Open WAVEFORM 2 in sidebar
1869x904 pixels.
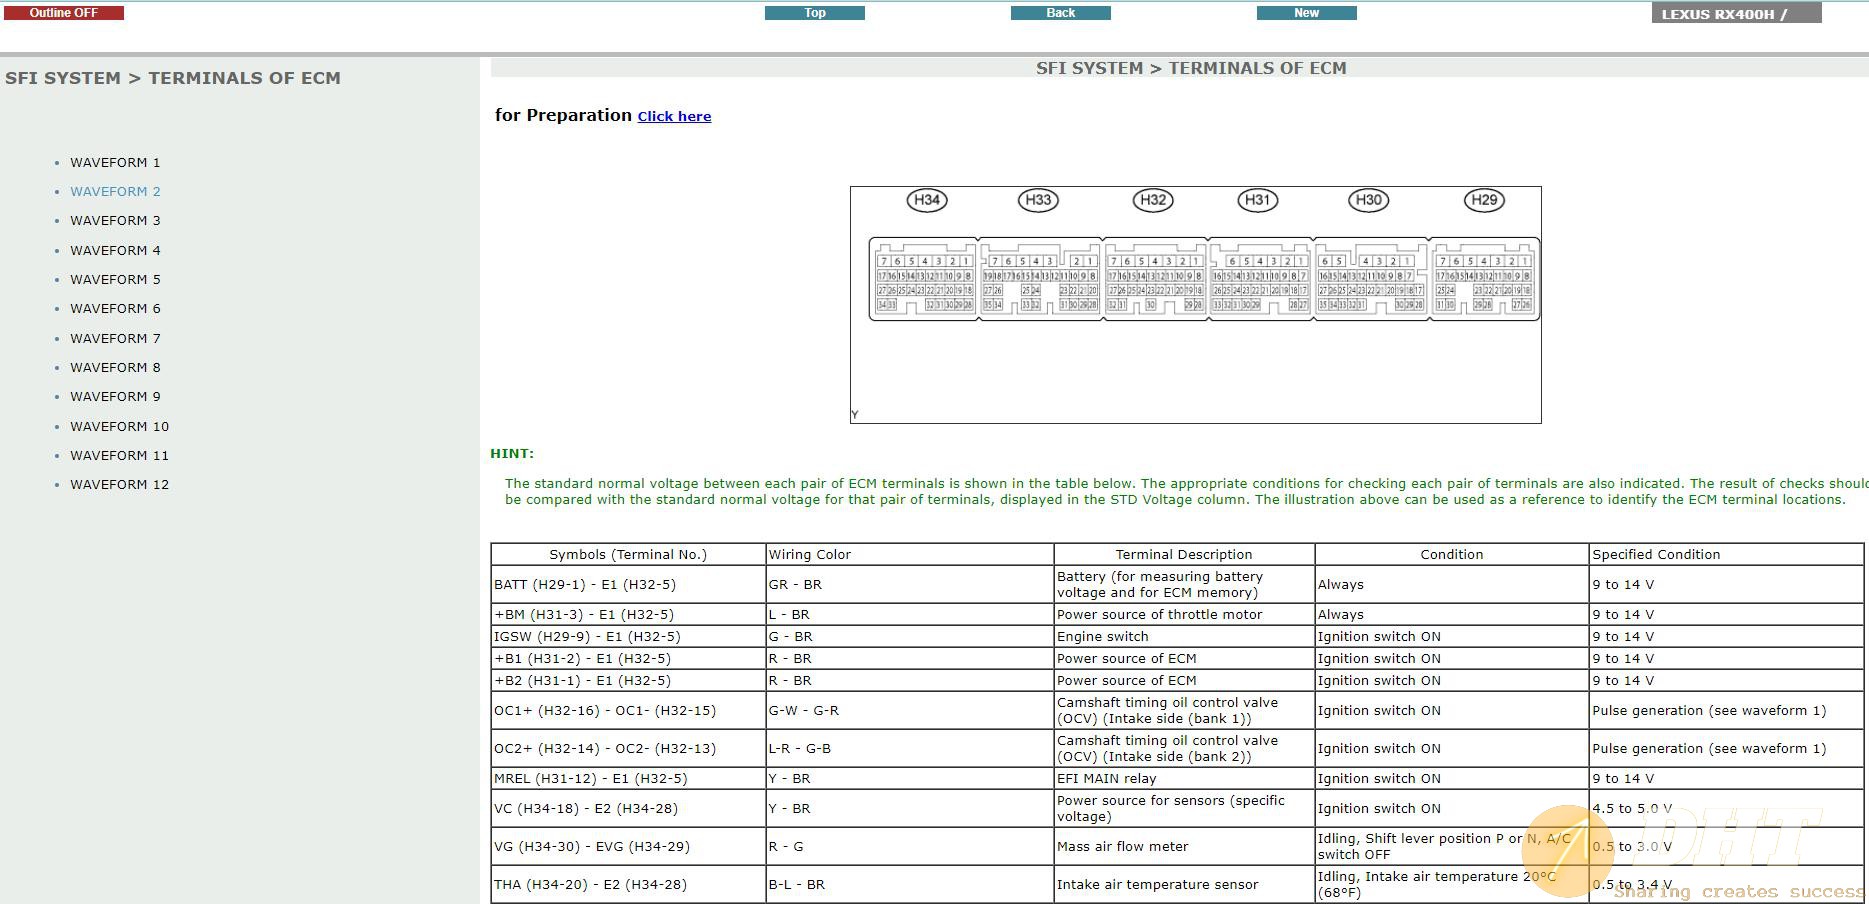coord(115,191)
